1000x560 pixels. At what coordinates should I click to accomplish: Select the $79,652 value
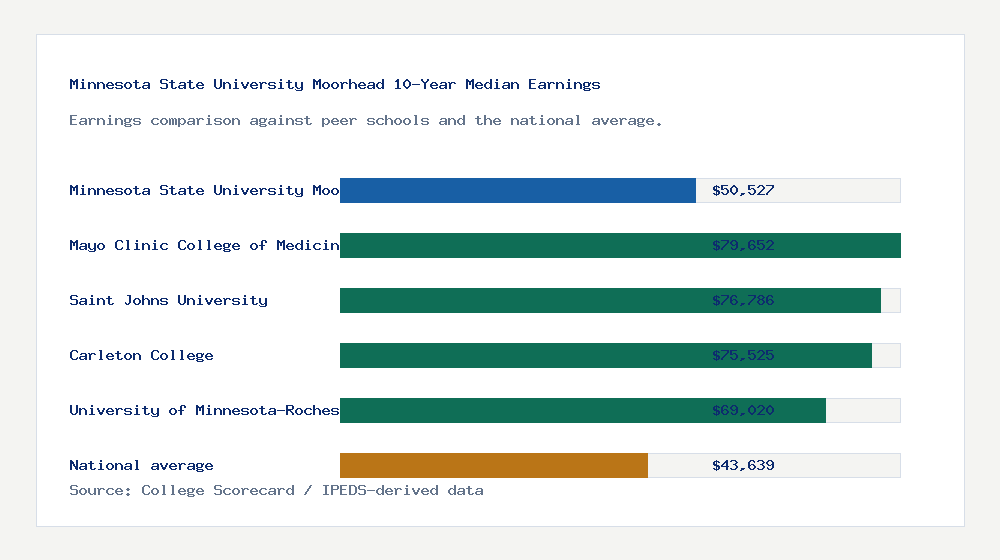(x=743, y=246)
